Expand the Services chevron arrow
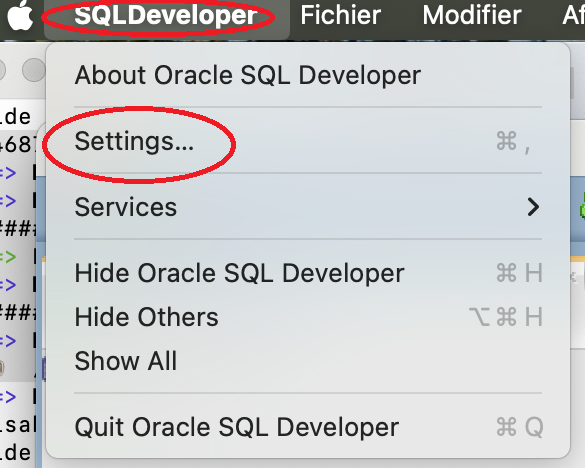Screen dimensions: 585x468 (534, 207)
